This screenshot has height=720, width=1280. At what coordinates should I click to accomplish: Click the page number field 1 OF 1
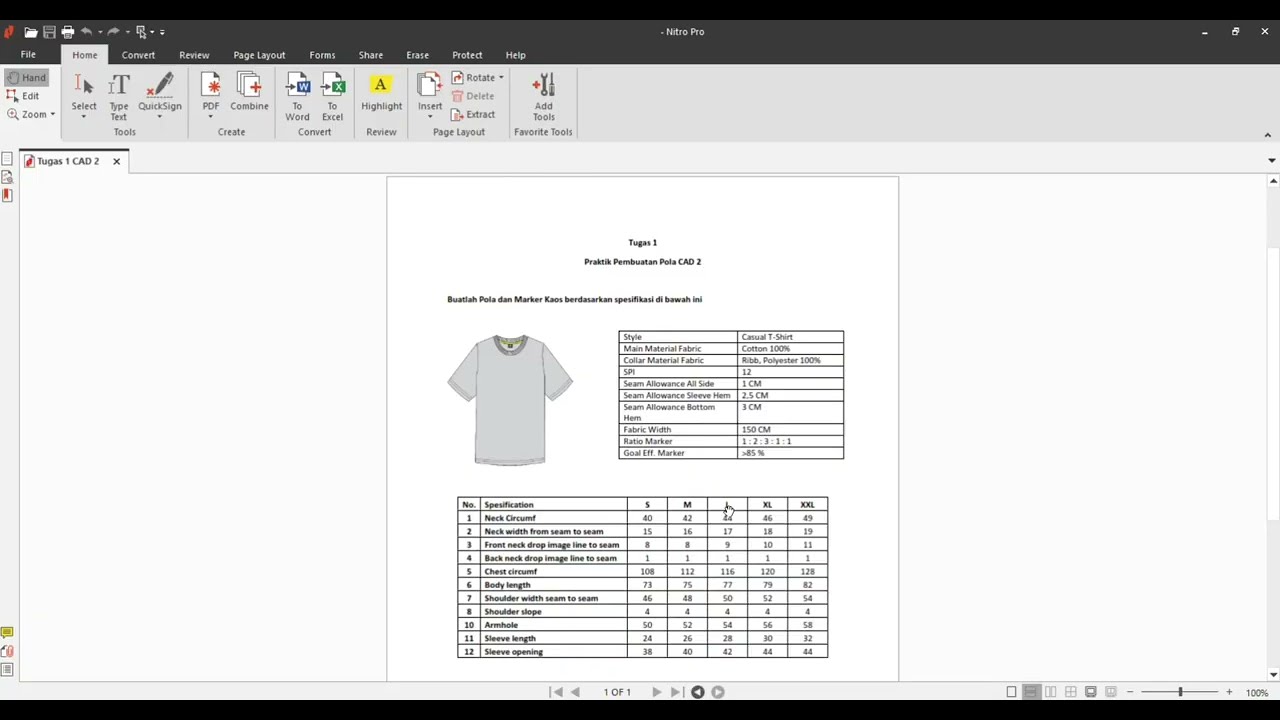[x=617, y=692]
